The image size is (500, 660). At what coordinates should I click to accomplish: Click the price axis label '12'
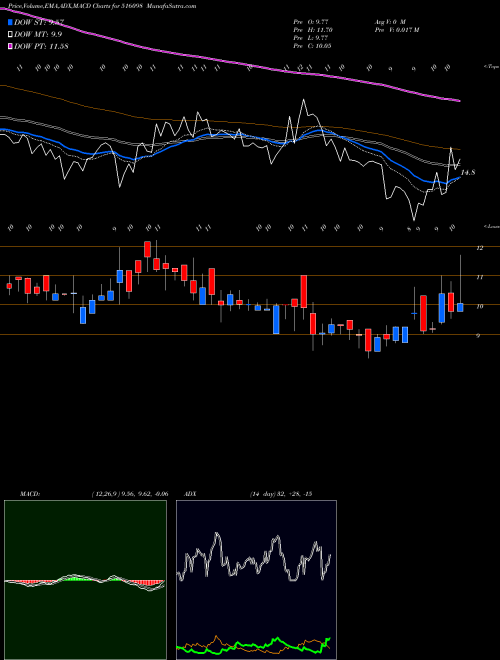point(479,248)
